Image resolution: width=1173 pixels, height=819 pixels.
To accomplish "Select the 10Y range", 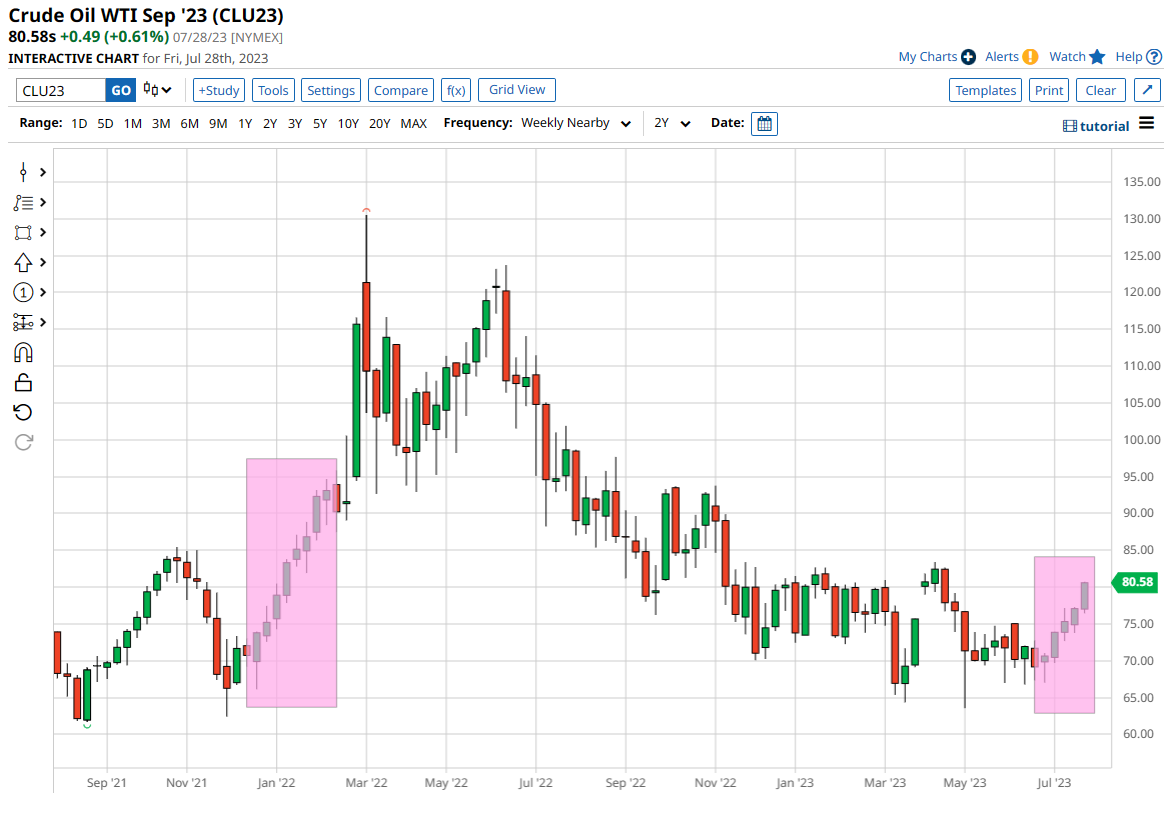I will coord(348,123).
